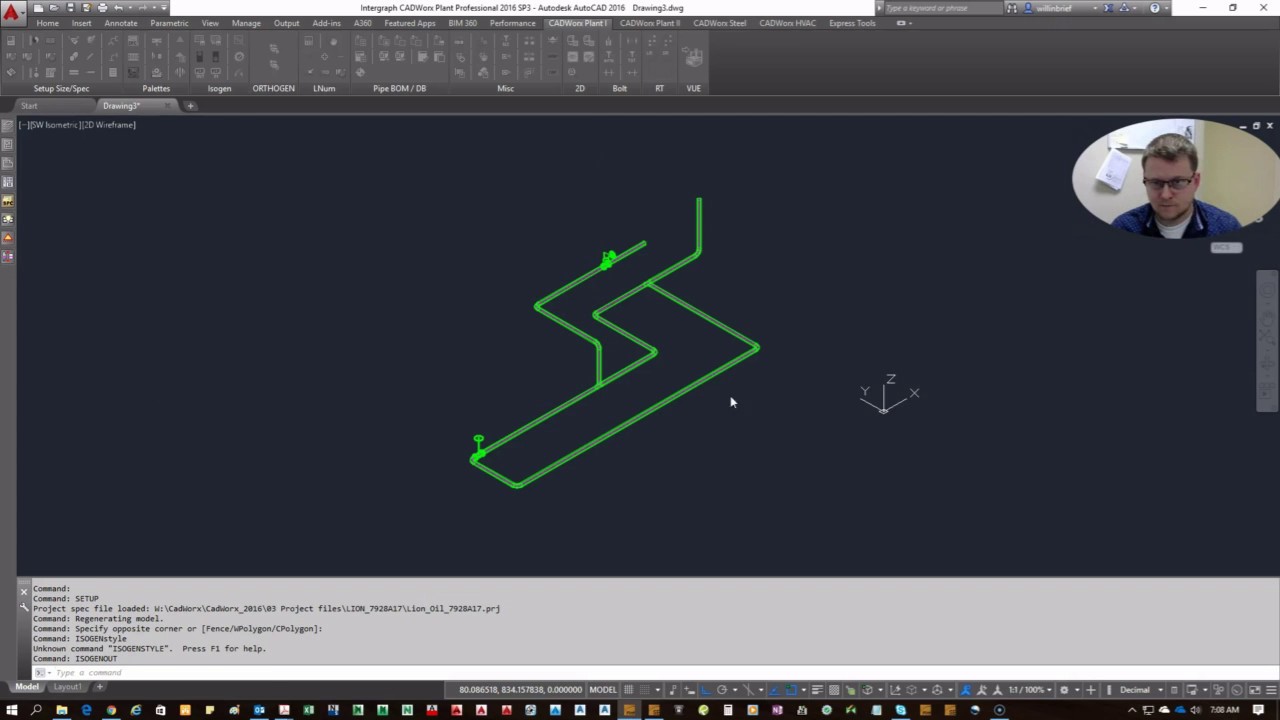Screen dimensions: 1280x720
Task: Toggle MODEL space button in status bar
Action: pos(603,690)
